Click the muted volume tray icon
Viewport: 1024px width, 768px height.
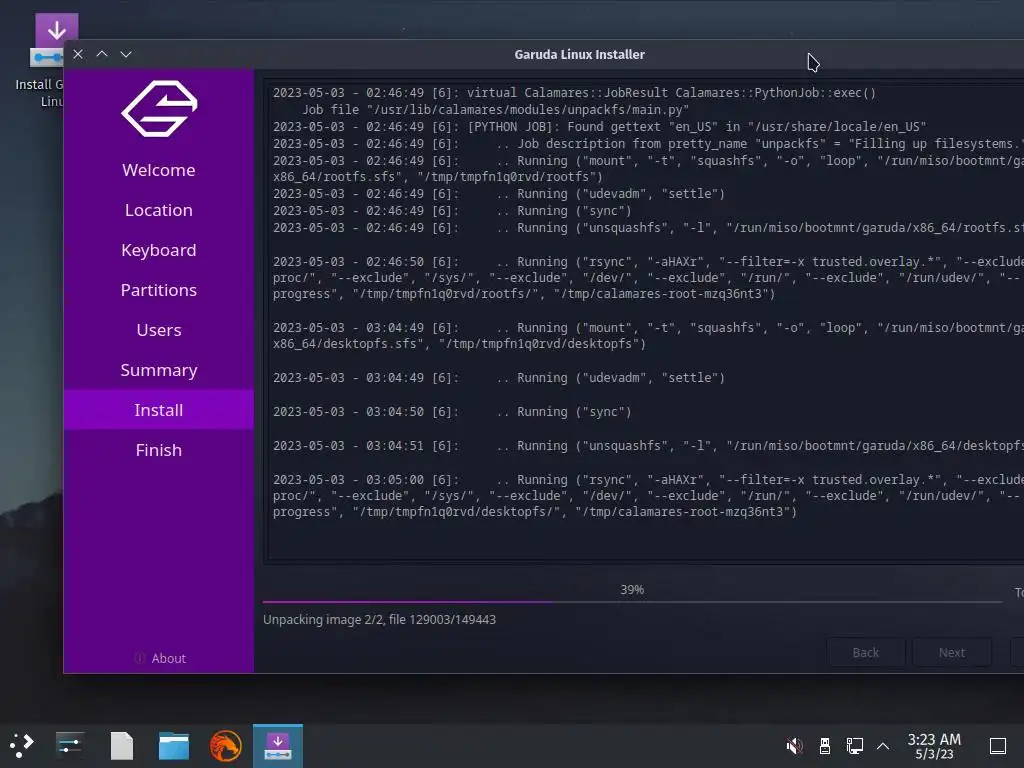click(794, 746)
